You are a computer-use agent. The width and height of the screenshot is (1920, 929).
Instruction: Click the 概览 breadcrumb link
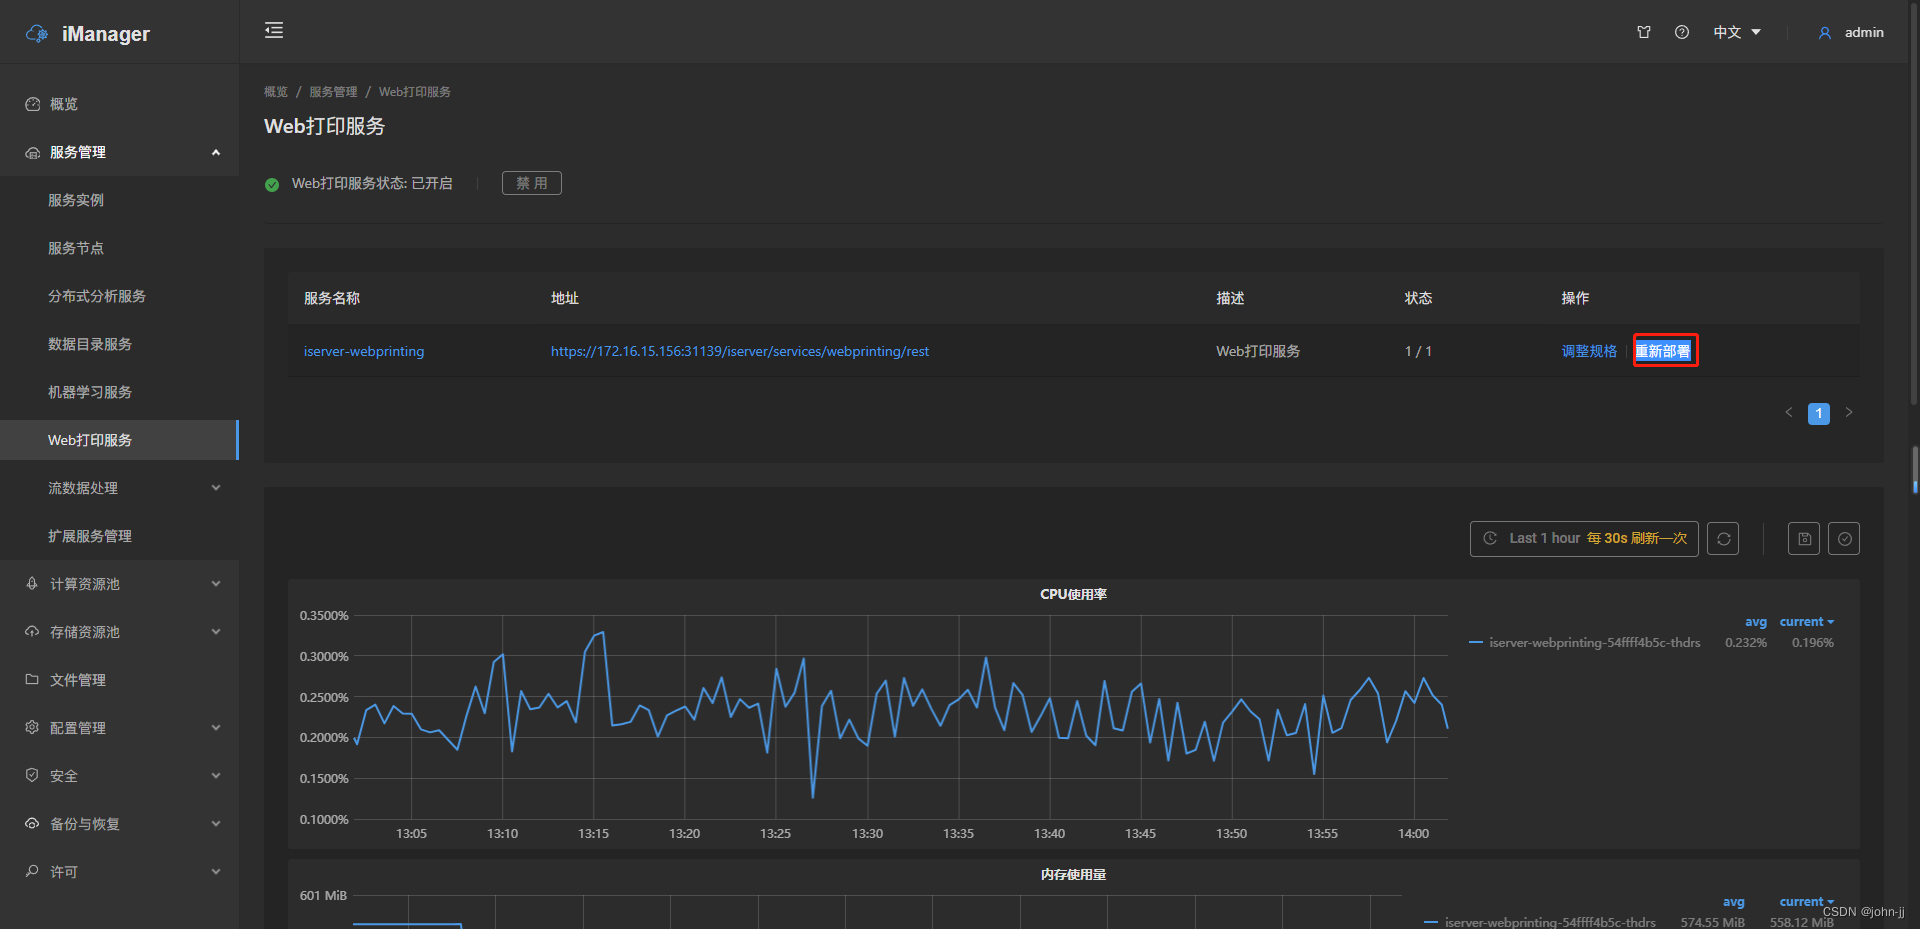[x=276, y=92]
